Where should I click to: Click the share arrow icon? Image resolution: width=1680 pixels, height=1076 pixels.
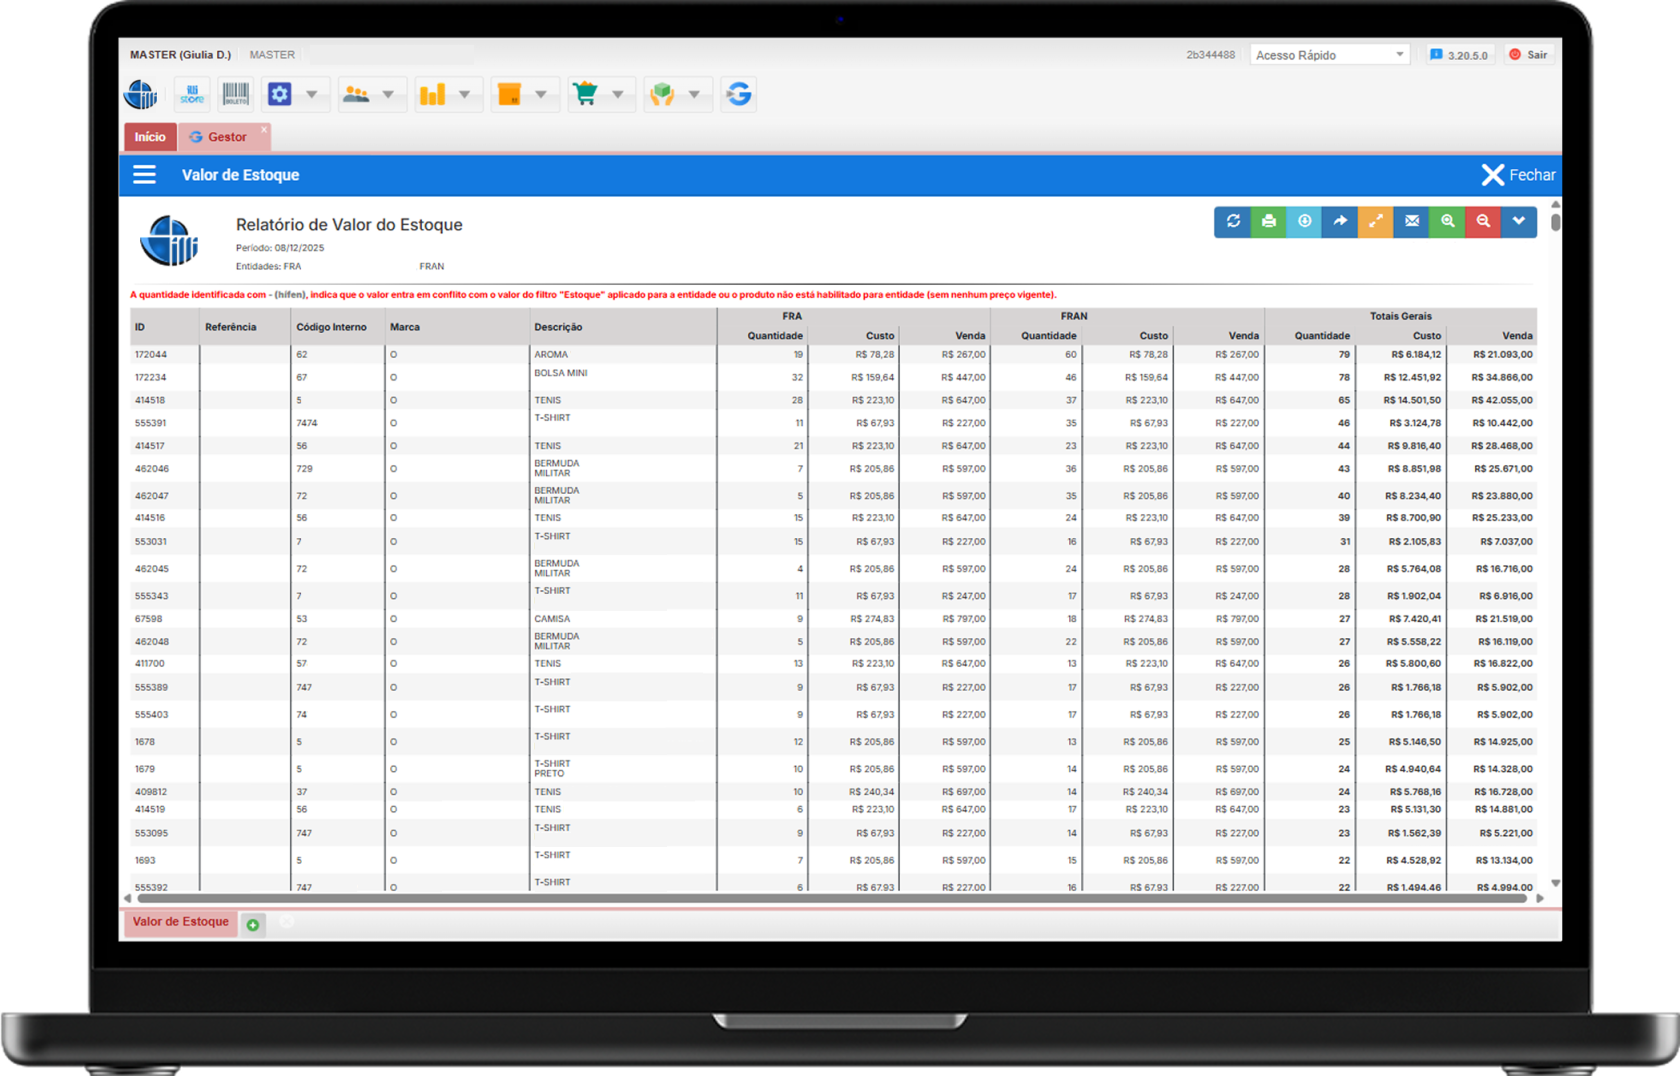1340,221
